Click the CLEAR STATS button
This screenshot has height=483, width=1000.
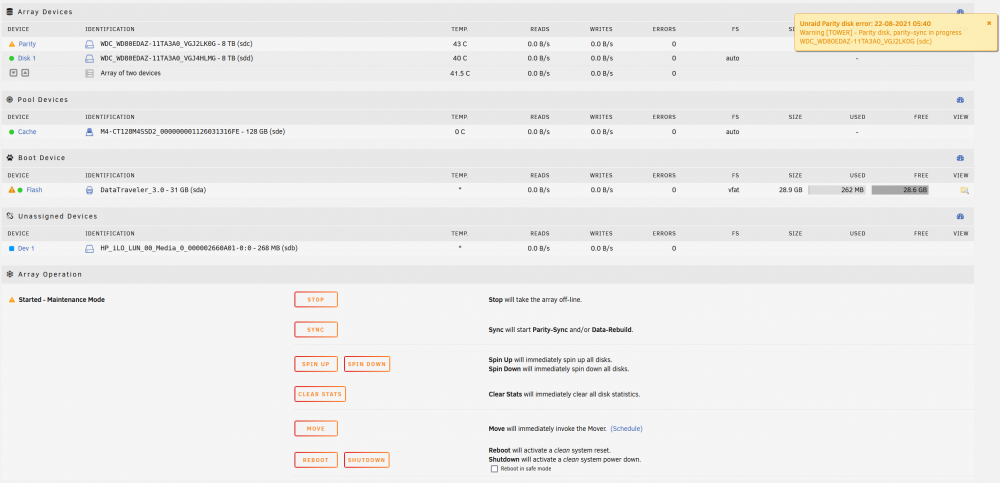pyautogui.click(x=320, y=394)
